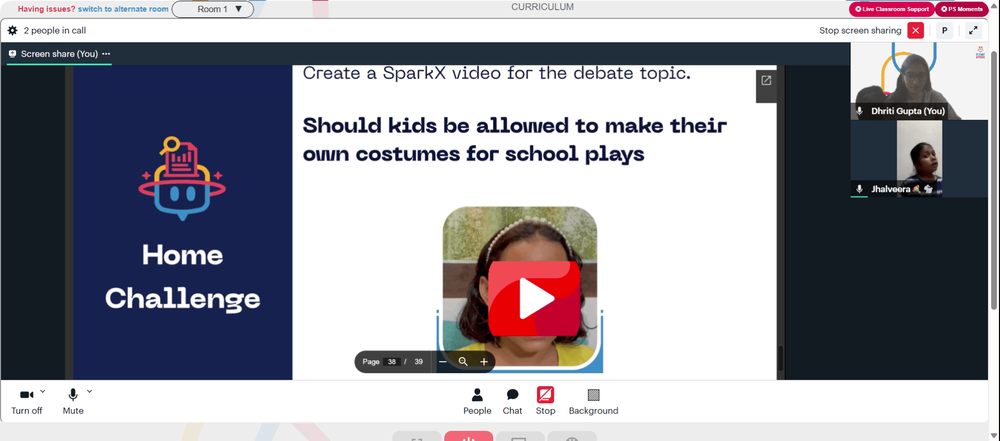Click the CURRICULUM heading

point(542,7)
